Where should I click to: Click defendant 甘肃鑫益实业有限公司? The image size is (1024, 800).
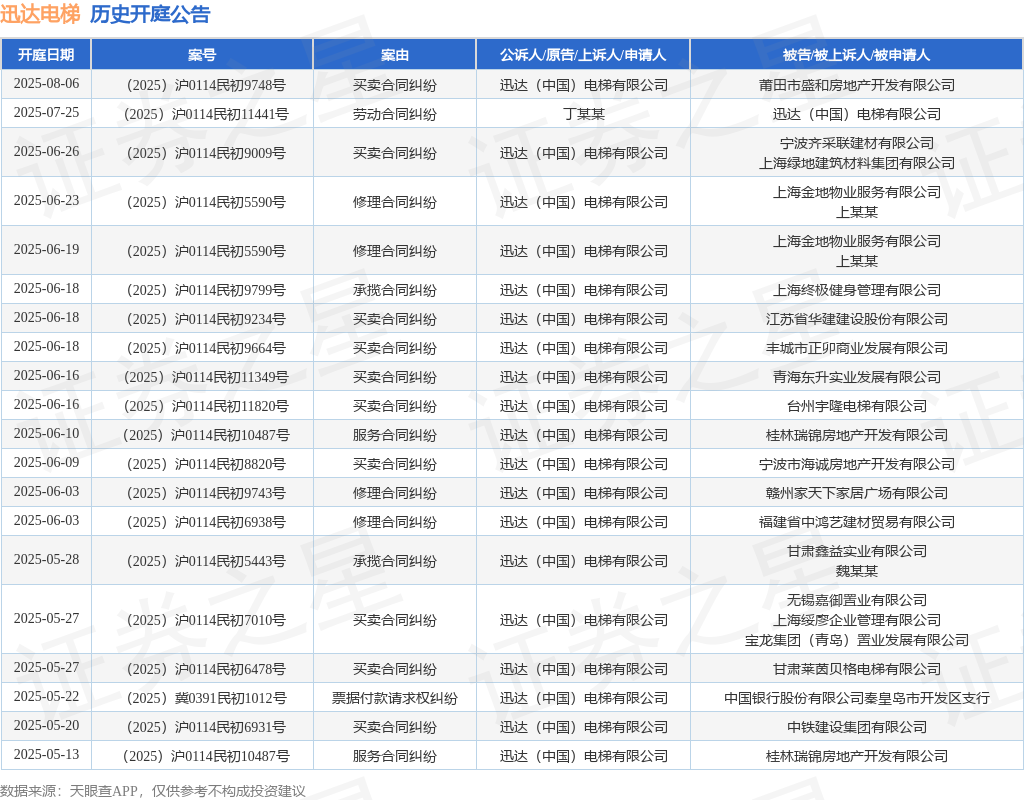pyautogui.click(x=857, y=551)
